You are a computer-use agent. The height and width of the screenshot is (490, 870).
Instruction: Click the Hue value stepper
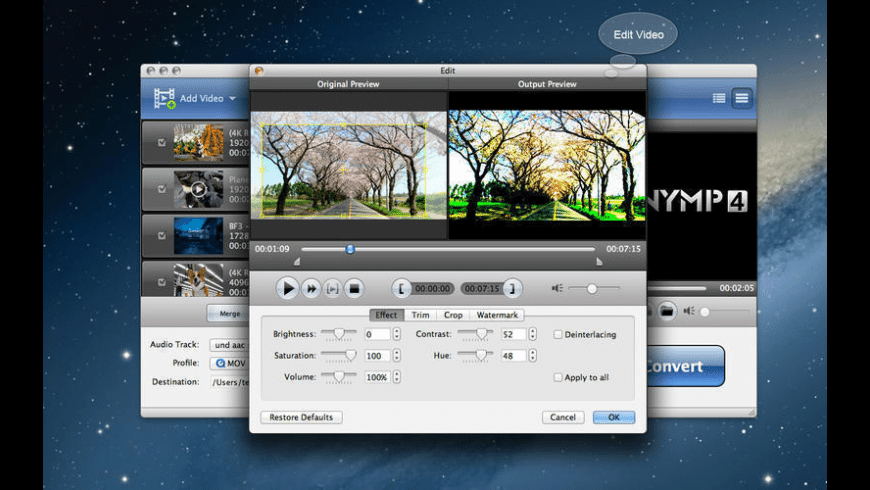point(532,355)
